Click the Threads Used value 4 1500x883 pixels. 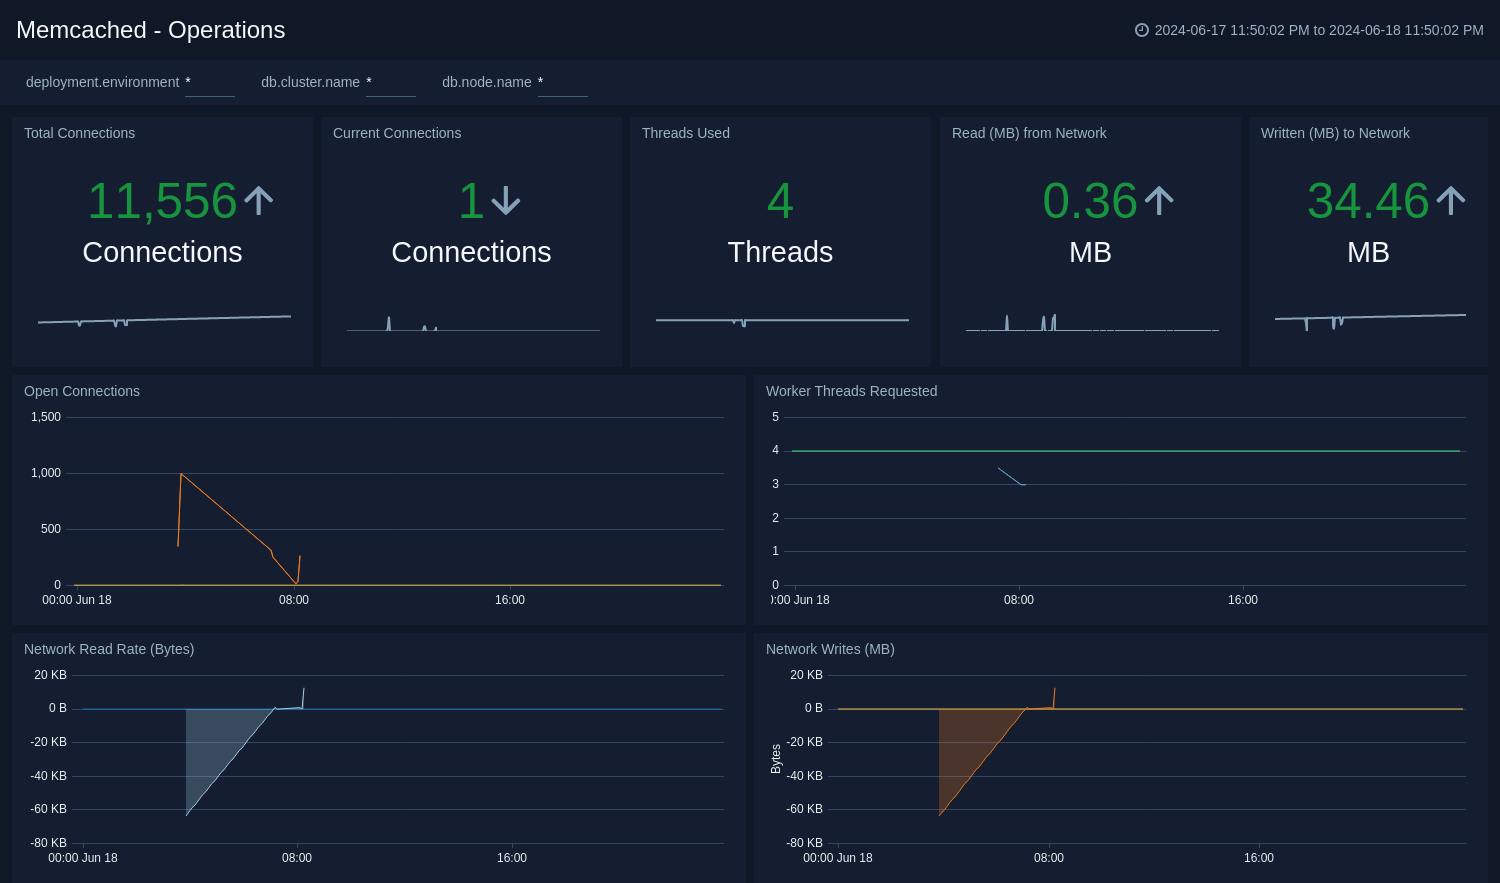(780, 201)
